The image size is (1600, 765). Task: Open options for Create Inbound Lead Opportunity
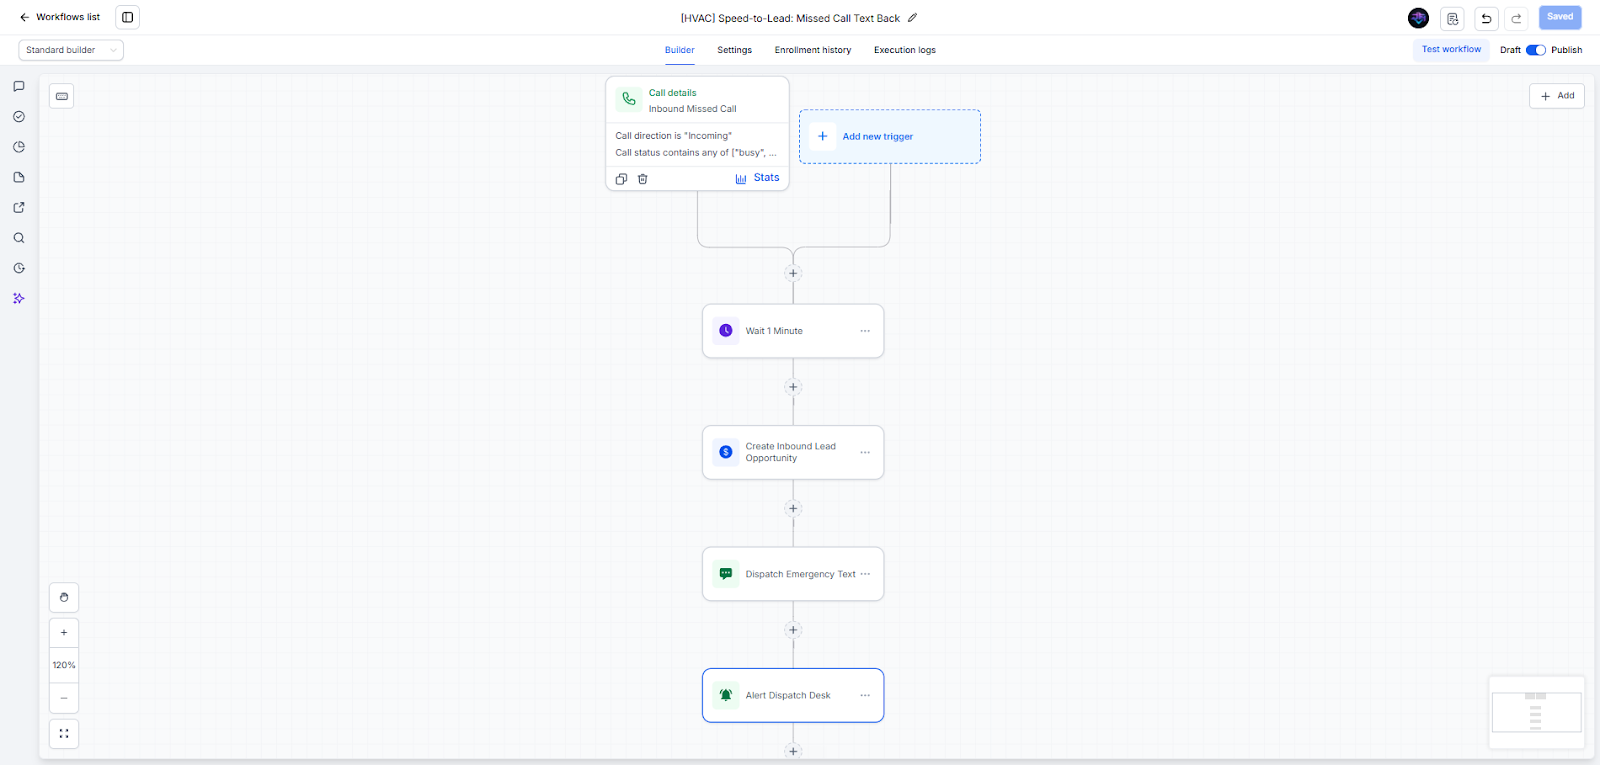865,452
